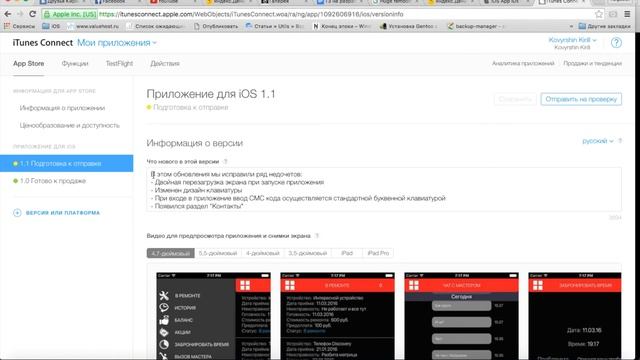The image size is (640, 360).
Task: Open App Analytics link
Action: coord(523,64)
